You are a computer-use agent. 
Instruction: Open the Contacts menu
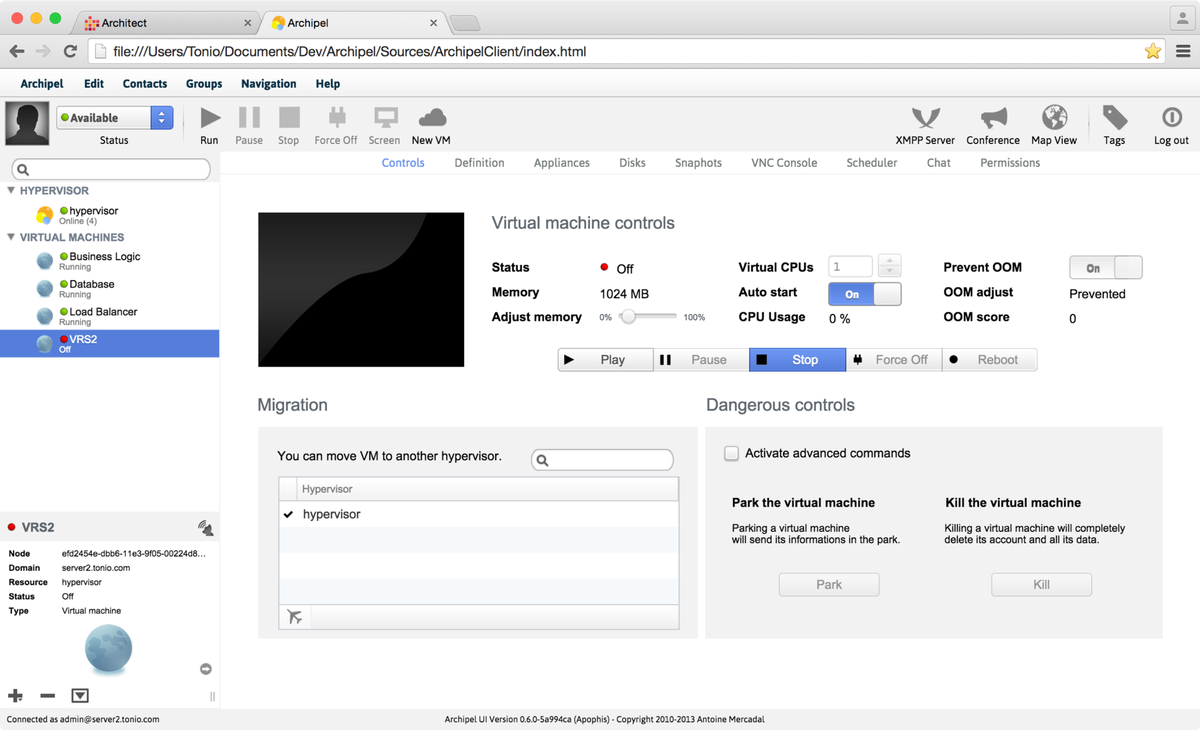[145, 84]
